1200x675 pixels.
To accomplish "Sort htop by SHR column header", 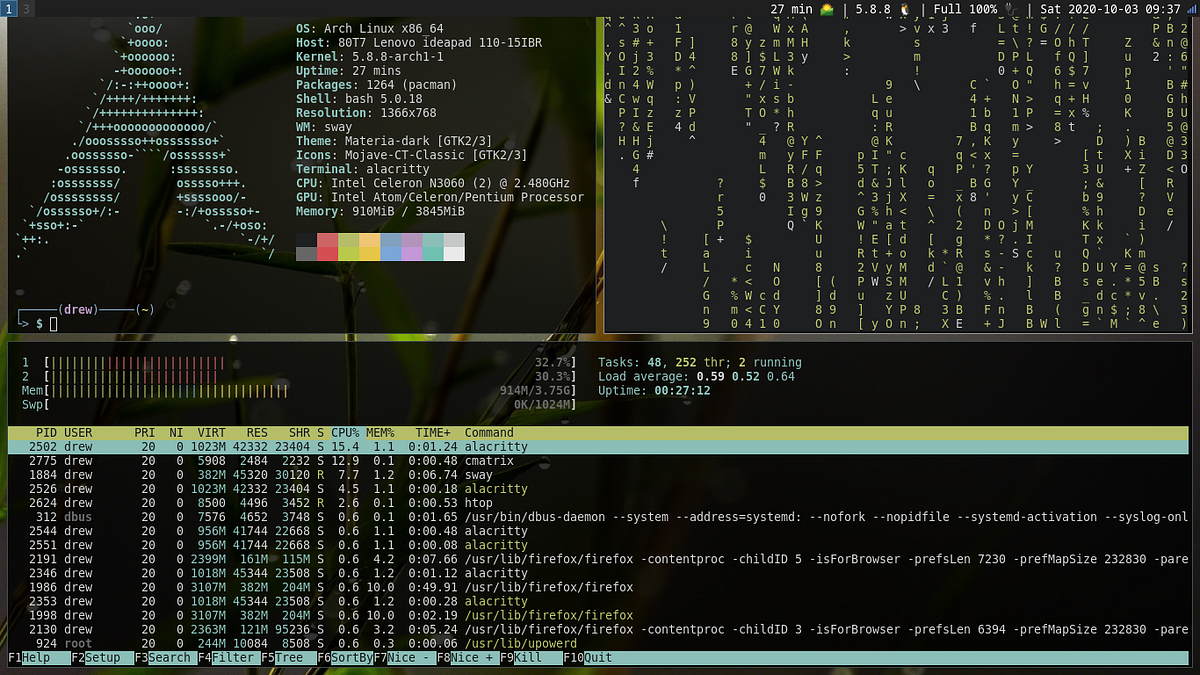I will [x=300, y=433].
